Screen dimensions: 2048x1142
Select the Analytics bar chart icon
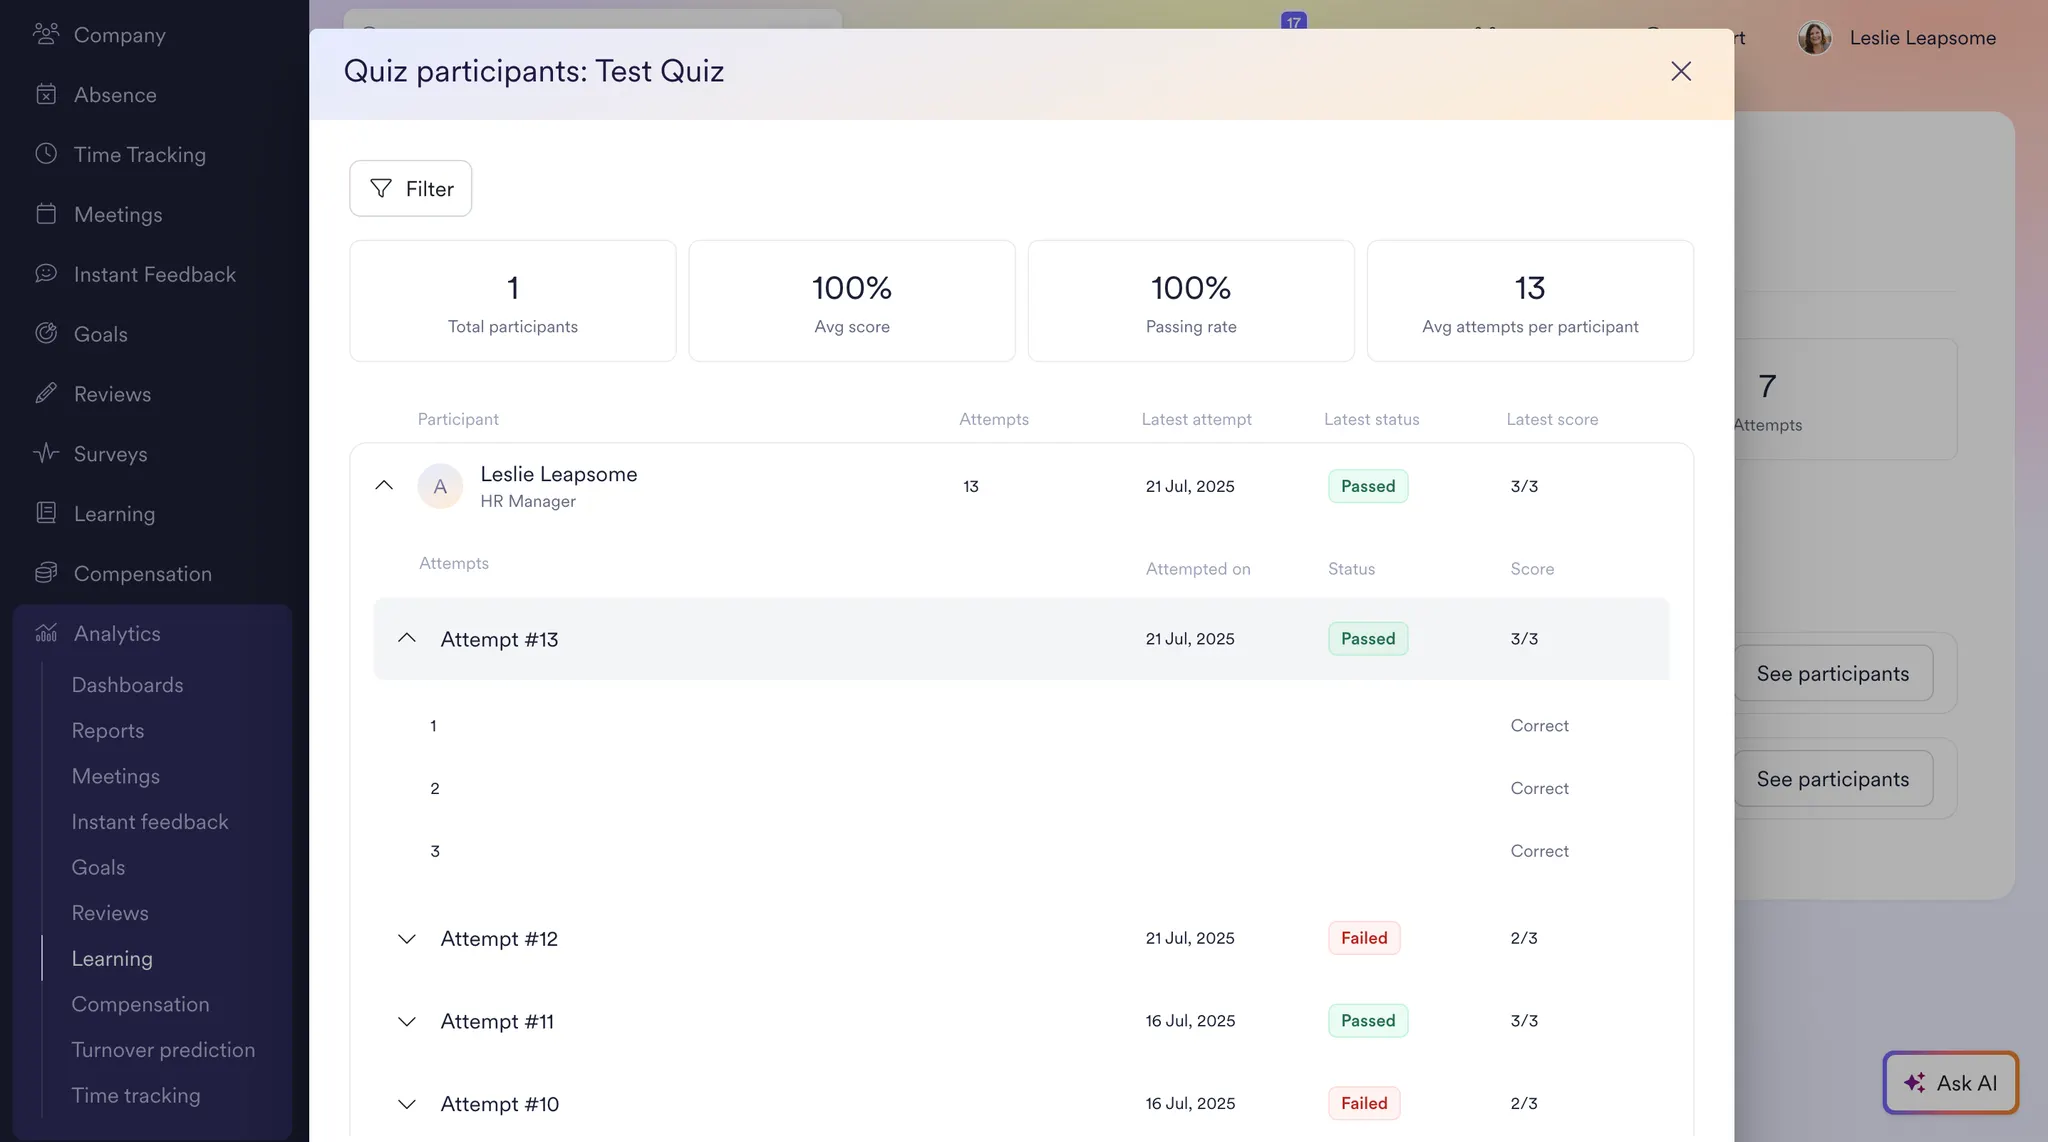(x=46, y=632)
